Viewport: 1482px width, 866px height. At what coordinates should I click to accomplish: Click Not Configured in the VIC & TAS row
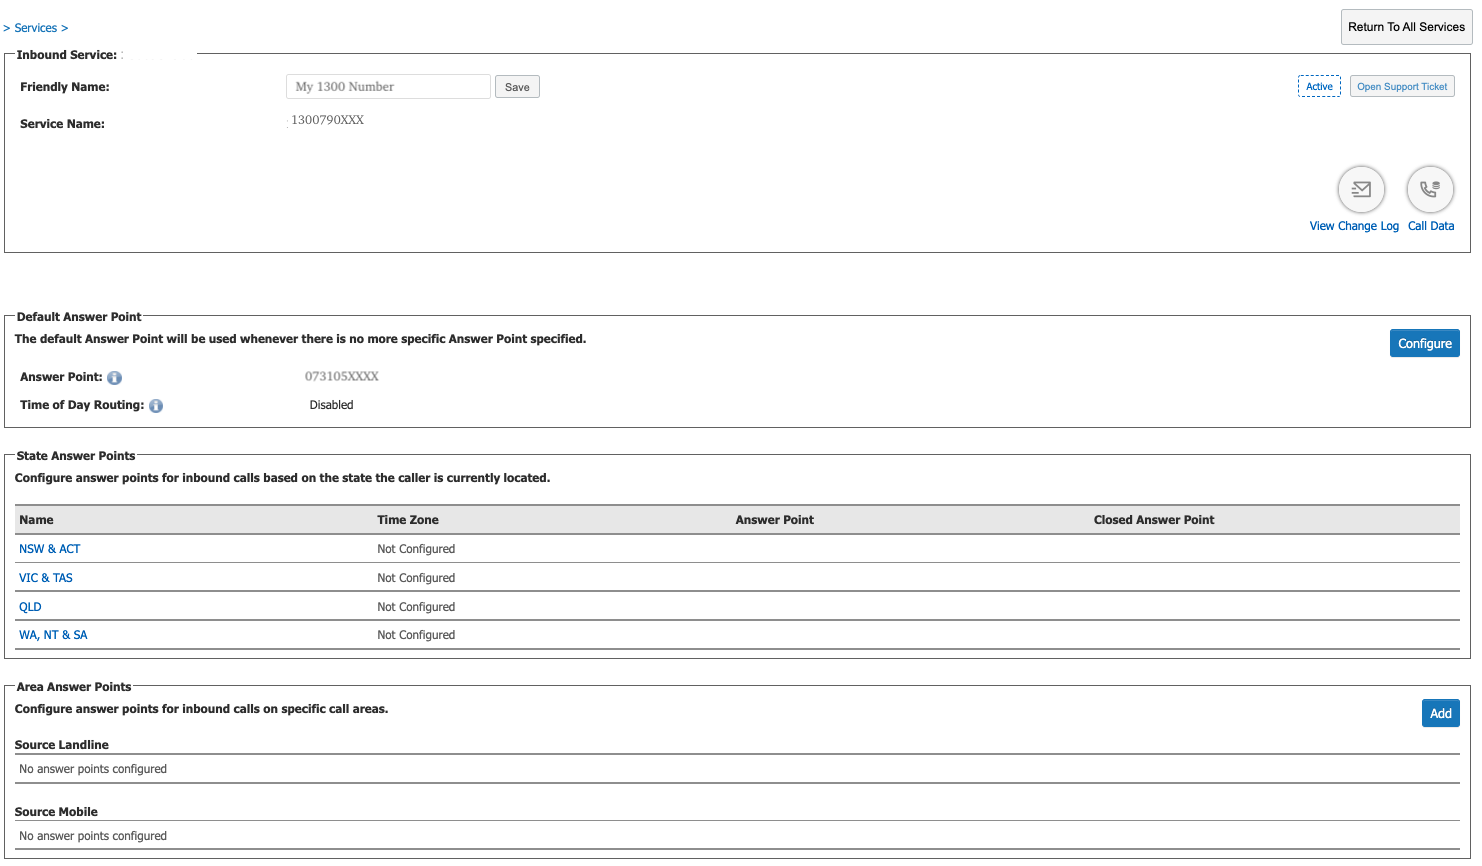(x=416, y=578)
